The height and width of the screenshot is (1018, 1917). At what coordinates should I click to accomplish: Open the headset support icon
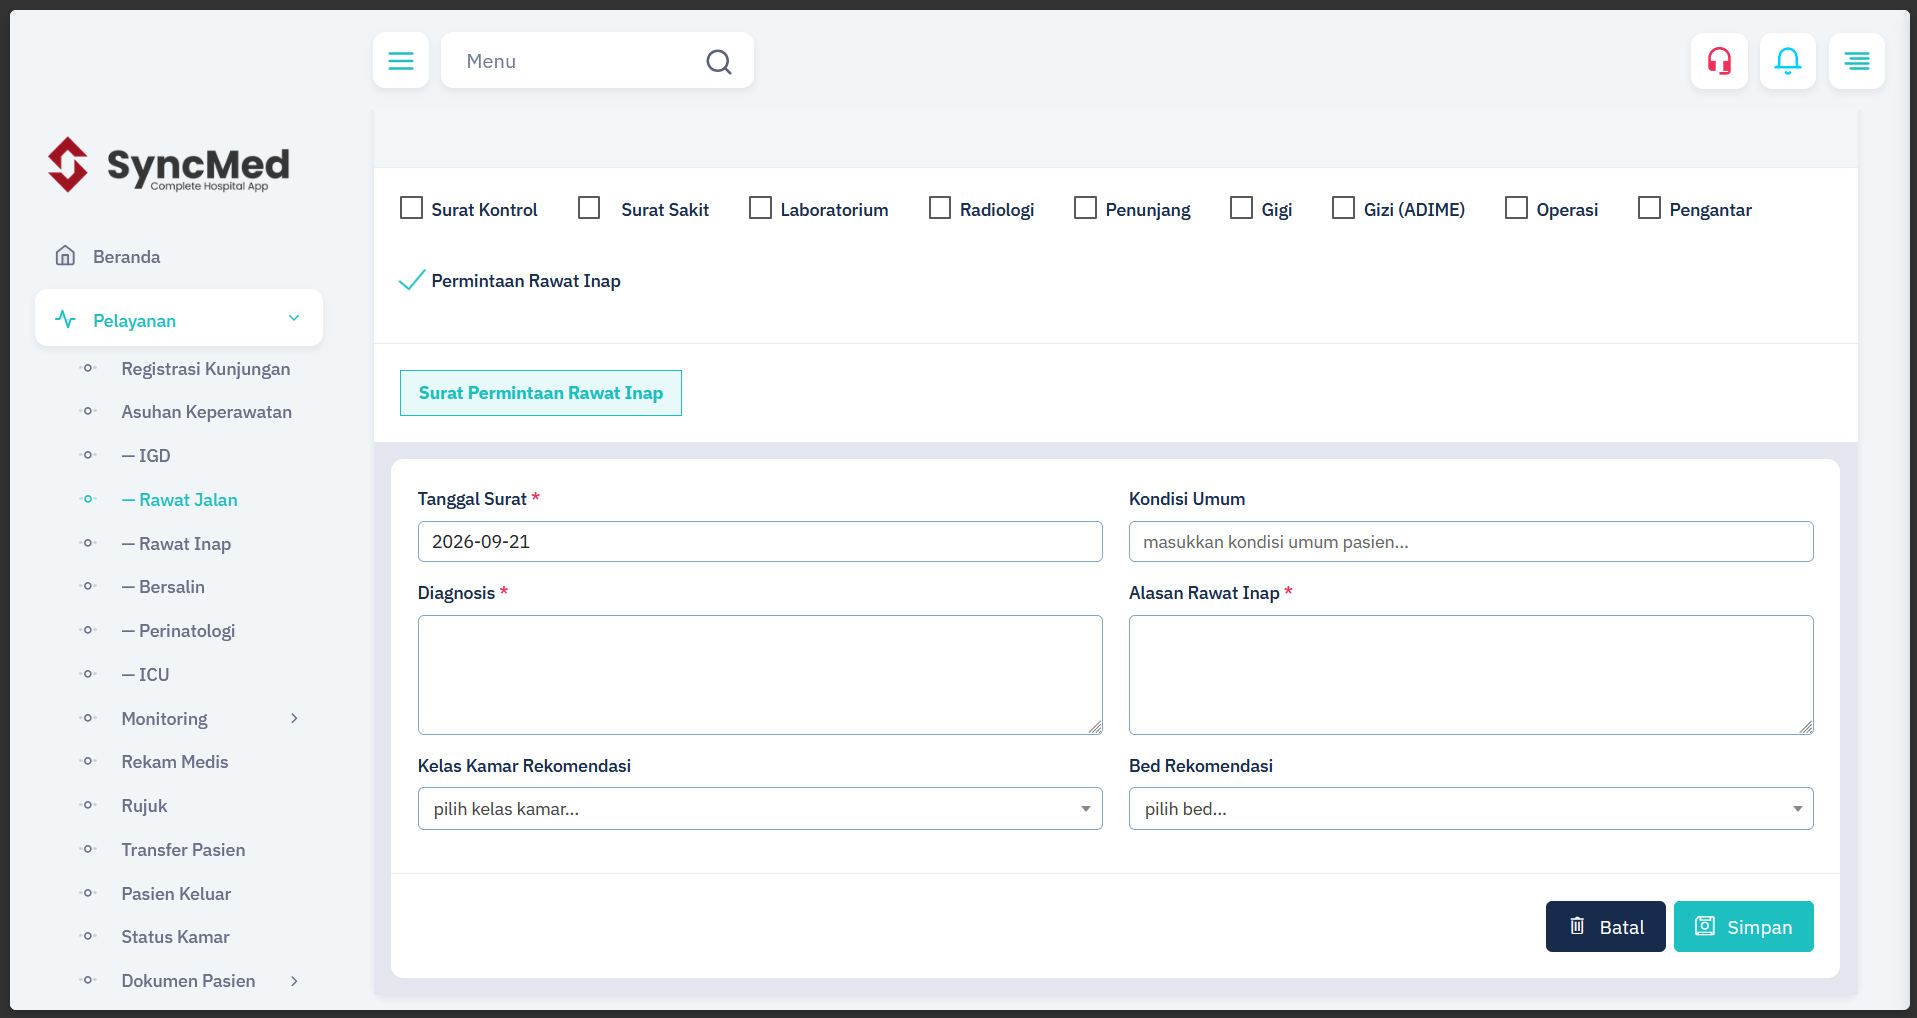(x=1719, y=61)
